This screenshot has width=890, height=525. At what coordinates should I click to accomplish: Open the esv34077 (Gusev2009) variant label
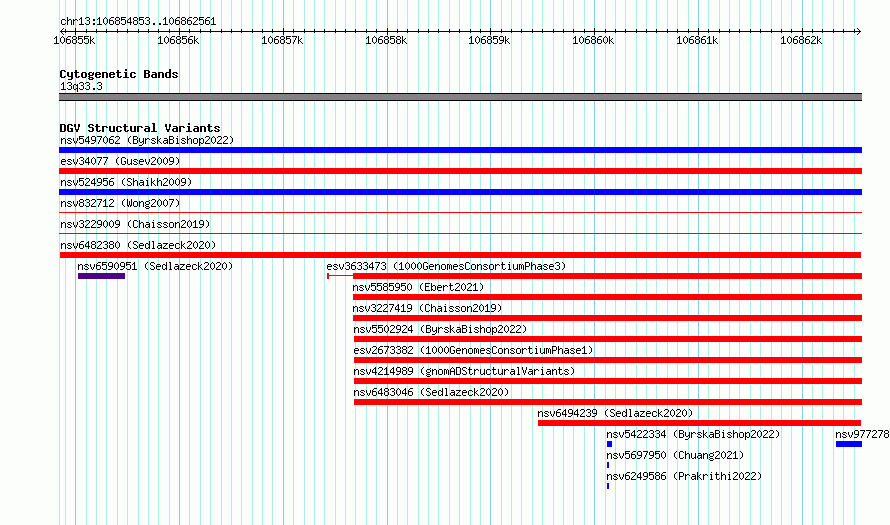coord(120,161)
